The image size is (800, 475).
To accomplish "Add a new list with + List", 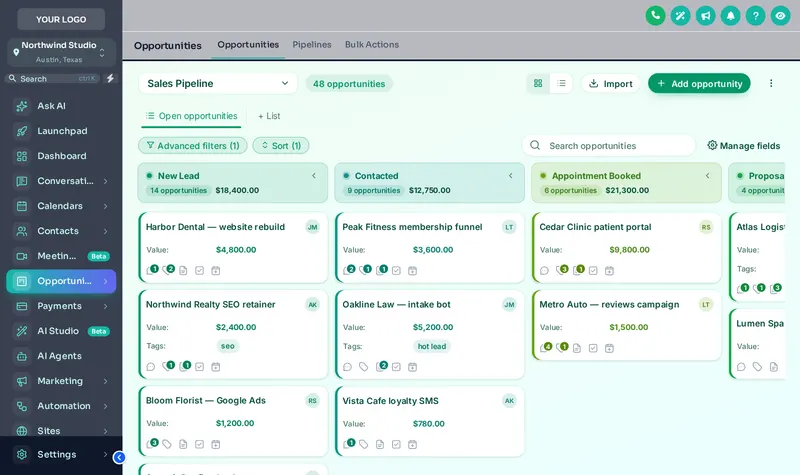I will click(x=269, y=116).
